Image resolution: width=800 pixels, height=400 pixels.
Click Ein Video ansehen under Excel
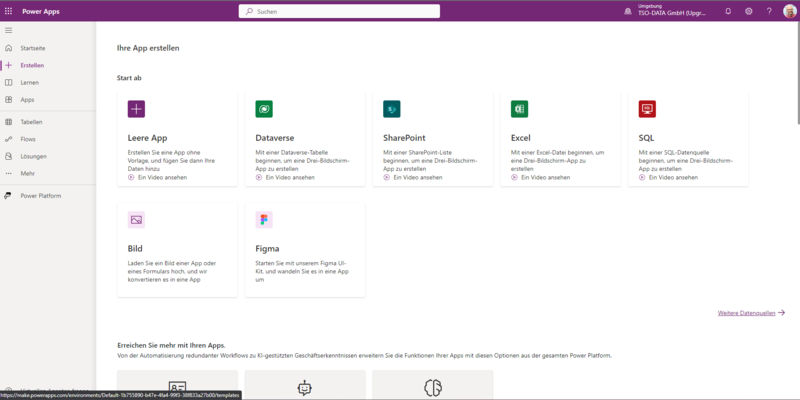(x=545, y=178)
